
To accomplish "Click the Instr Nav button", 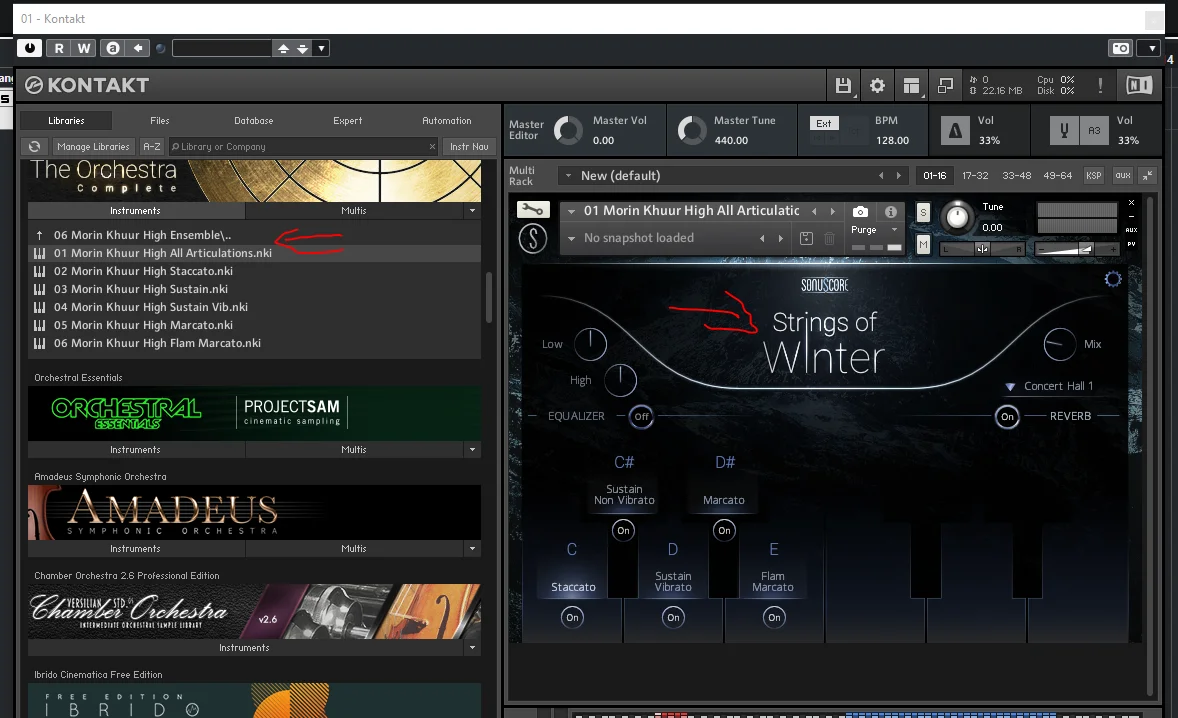I will pos(470,146).
